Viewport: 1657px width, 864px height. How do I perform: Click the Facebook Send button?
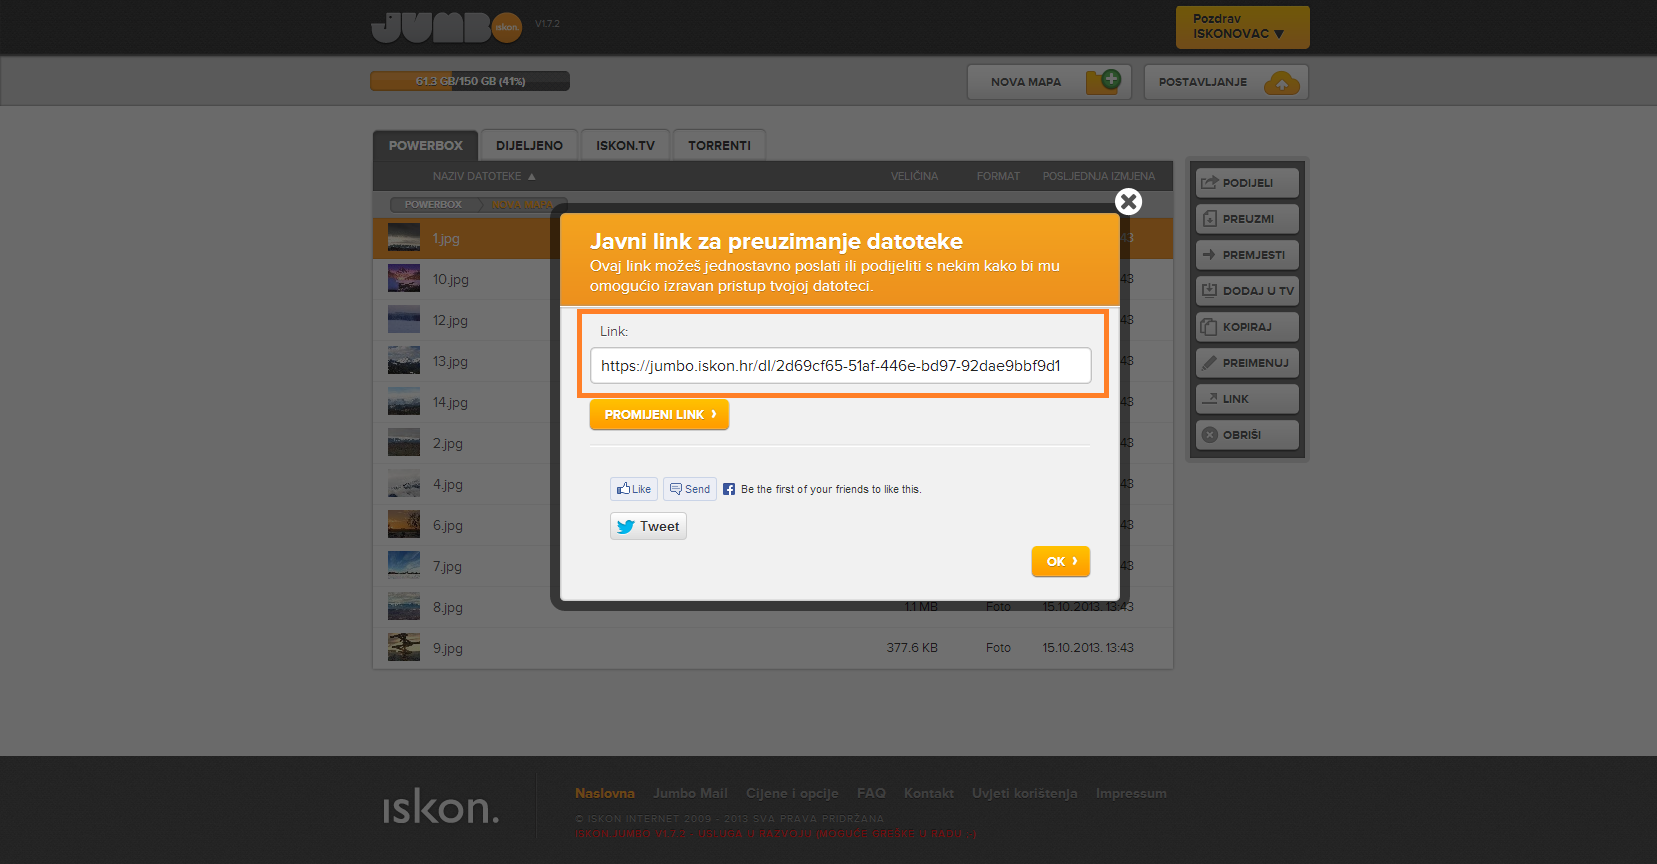click(x=690, y=489)
